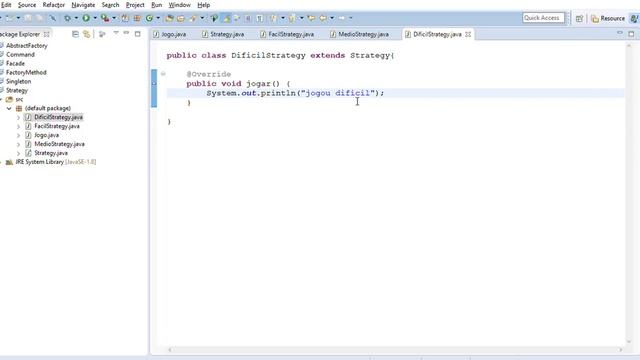Click the Open Type toolbar icon

[169, 18]
